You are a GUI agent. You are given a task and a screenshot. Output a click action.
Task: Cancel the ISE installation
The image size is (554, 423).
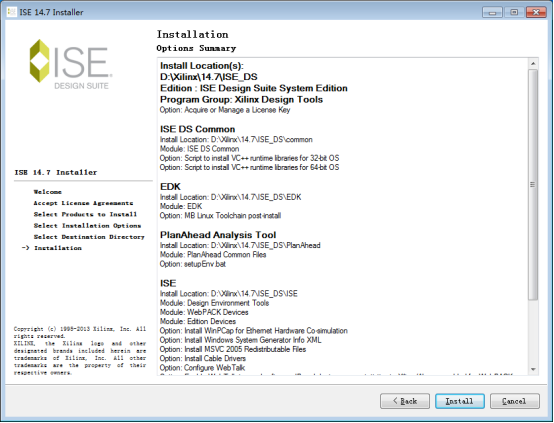pos(514,401)
